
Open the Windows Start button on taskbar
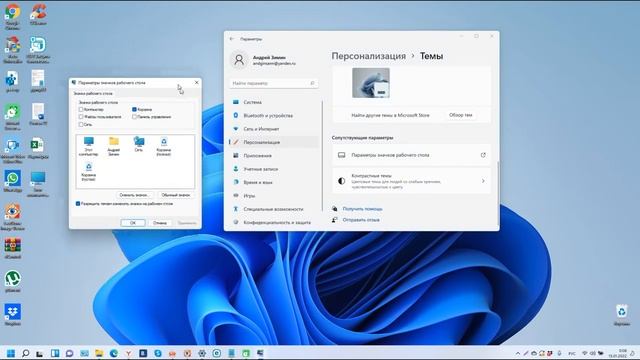(x=11, y=353)
